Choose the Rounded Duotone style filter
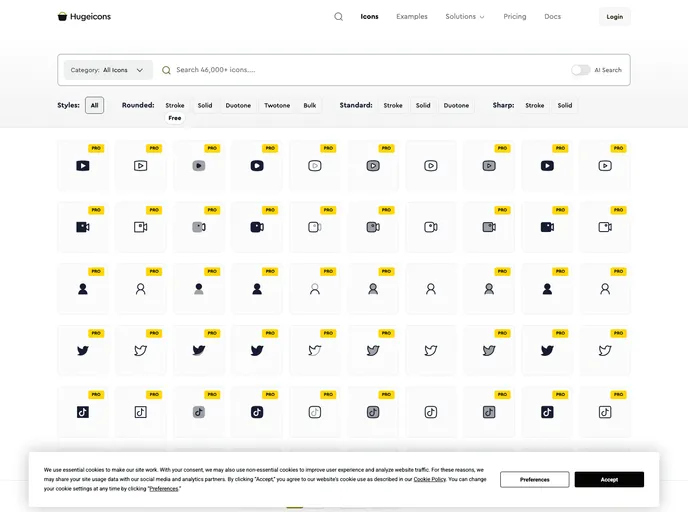The height and width of the screenshot is (512, 688). (x=238, y=105)
